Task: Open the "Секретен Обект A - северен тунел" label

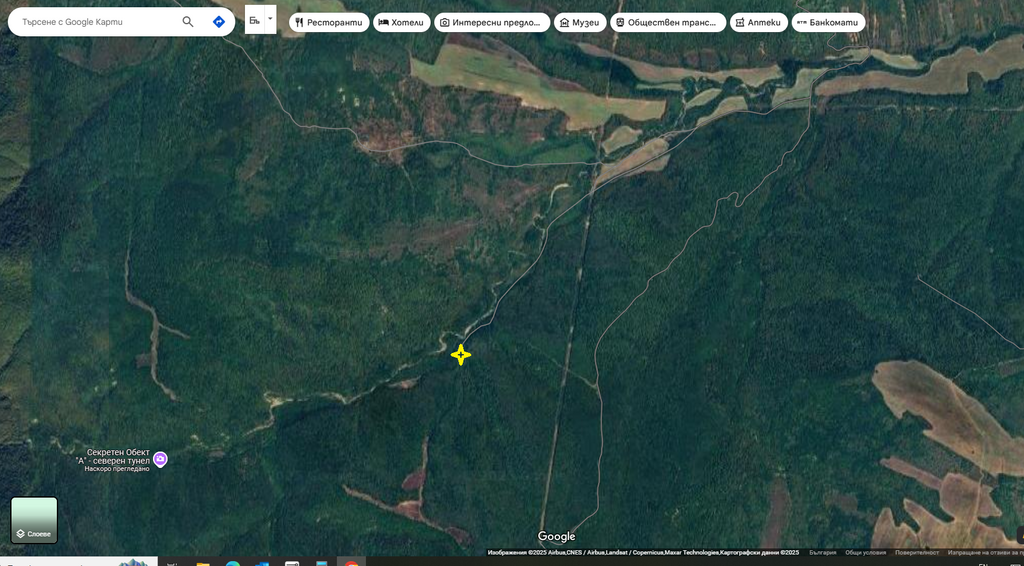Action: click(x=110, y=456)
